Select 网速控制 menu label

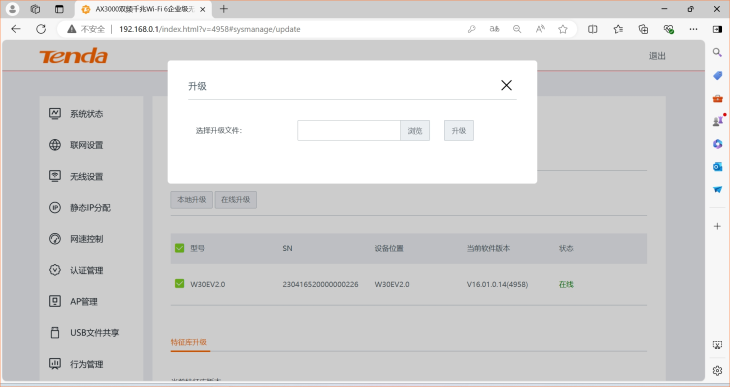tap(87, 239)
